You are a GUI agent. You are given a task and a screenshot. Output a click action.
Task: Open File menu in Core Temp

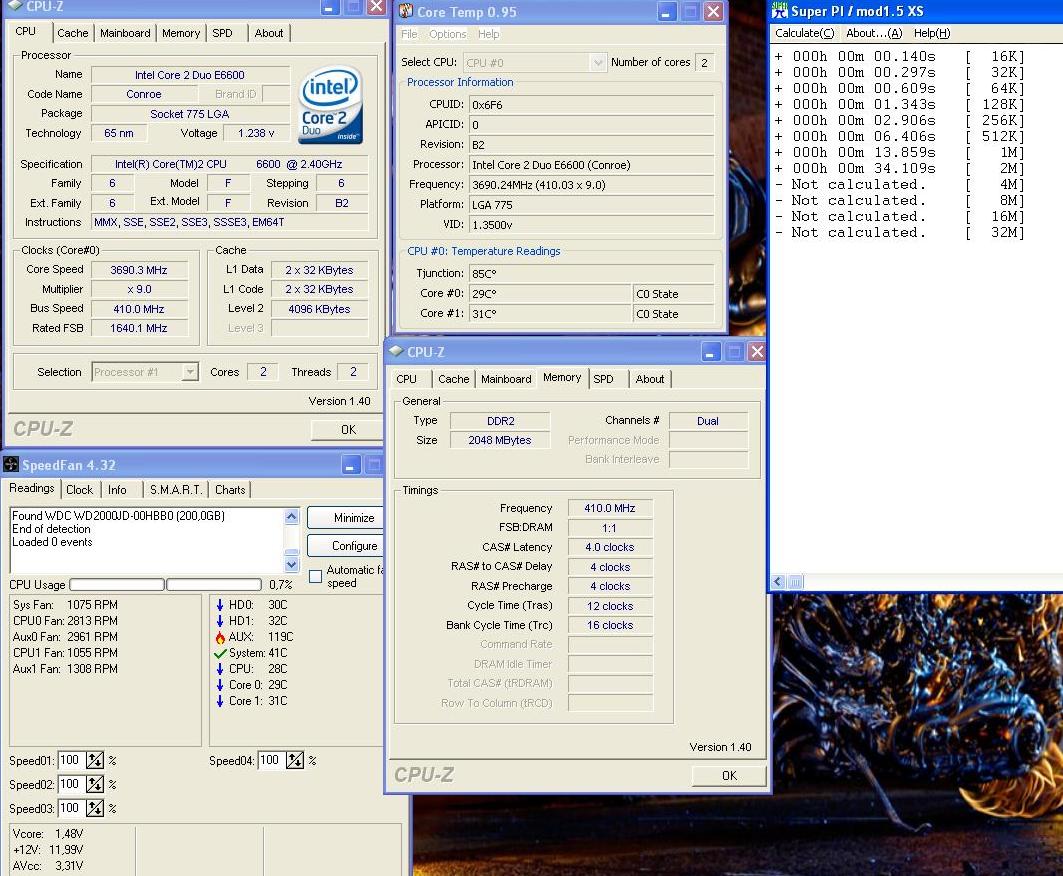[409, 34]
